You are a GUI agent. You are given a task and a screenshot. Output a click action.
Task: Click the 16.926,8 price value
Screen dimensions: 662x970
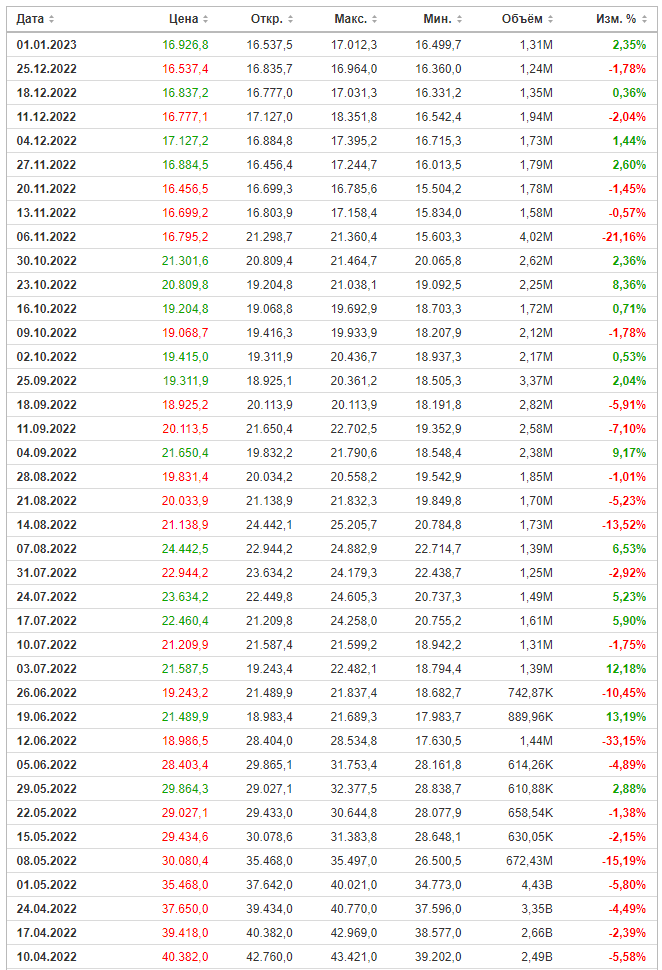tap(185, 45)
